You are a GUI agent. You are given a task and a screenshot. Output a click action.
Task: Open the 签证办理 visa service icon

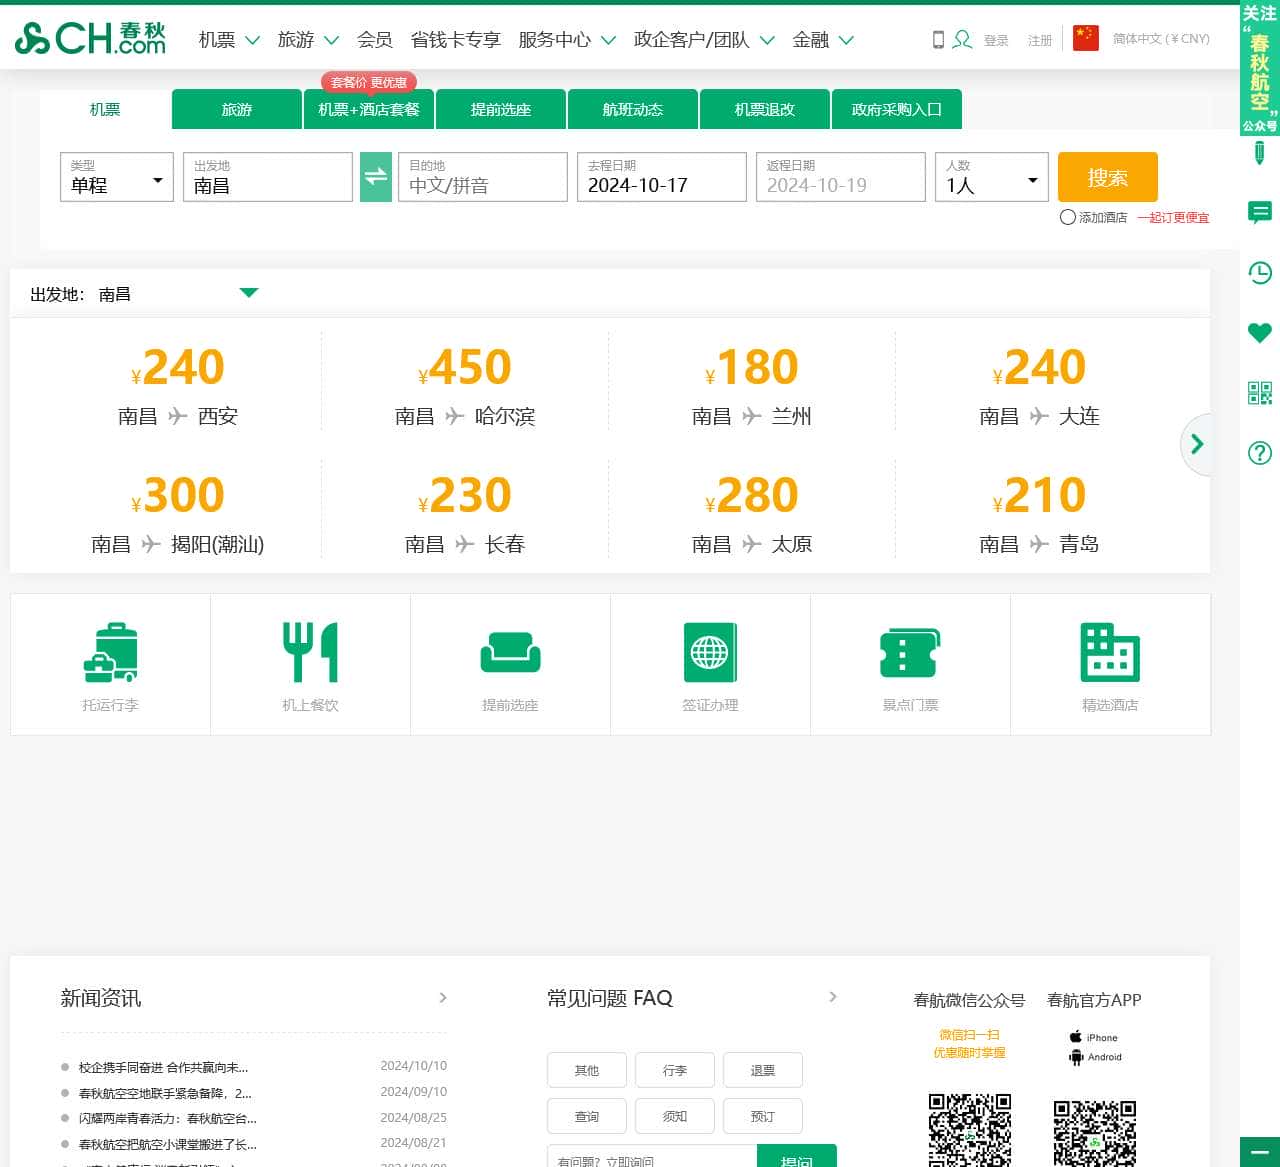[710, 653]
